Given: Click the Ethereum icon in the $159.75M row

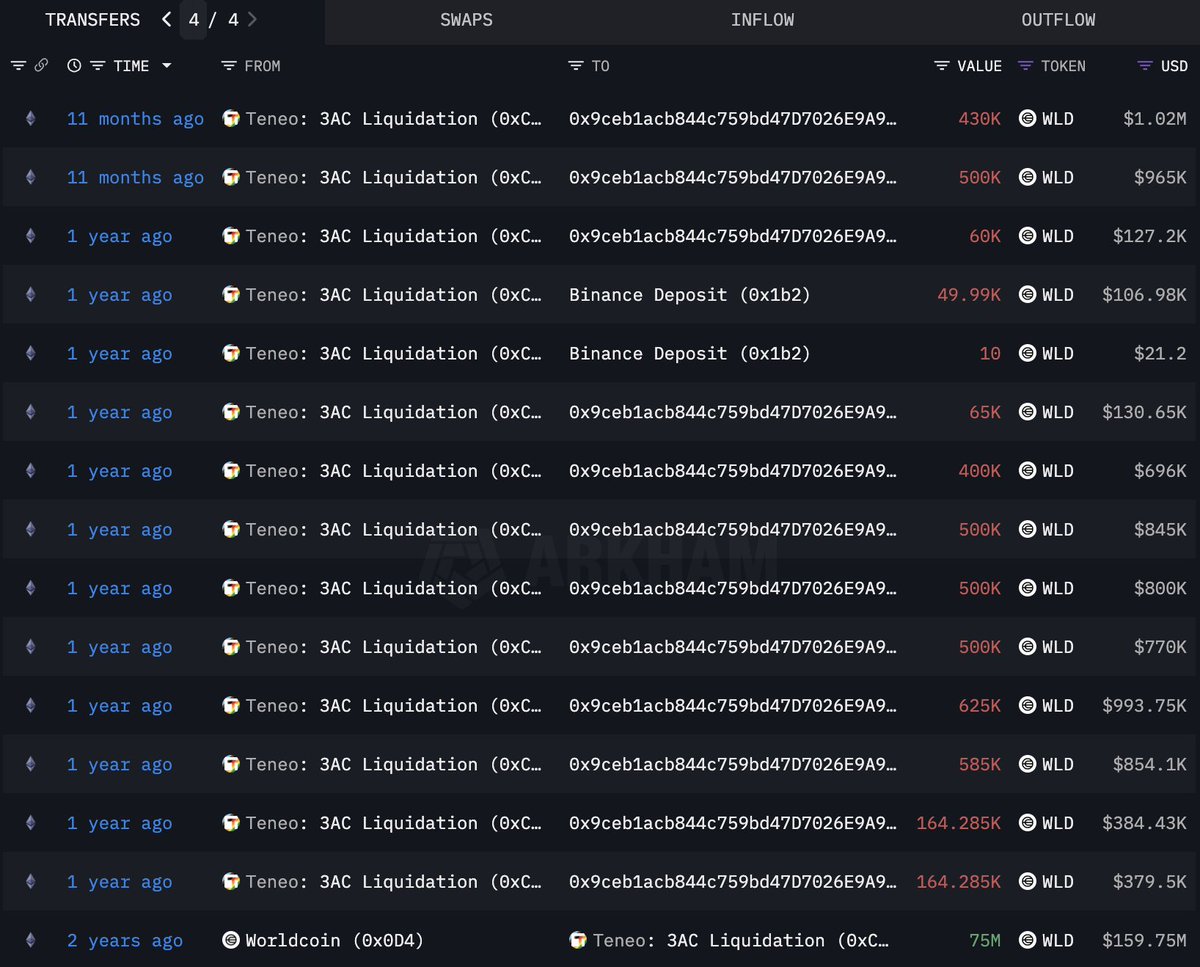Looking at the screenshot, I should (x=30, y=941).
